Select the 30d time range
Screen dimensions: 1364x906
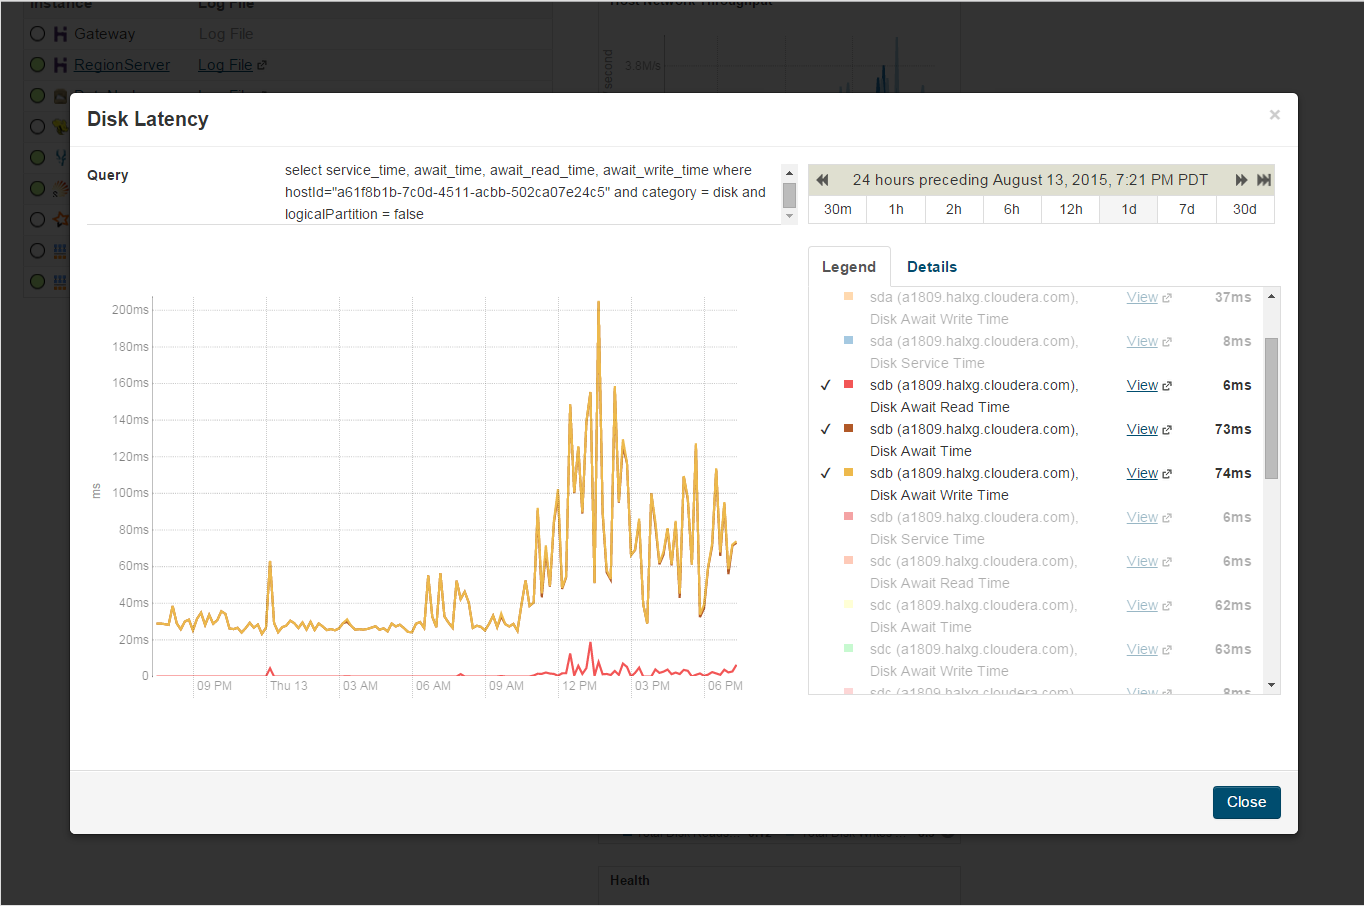tap(1245, 209)
